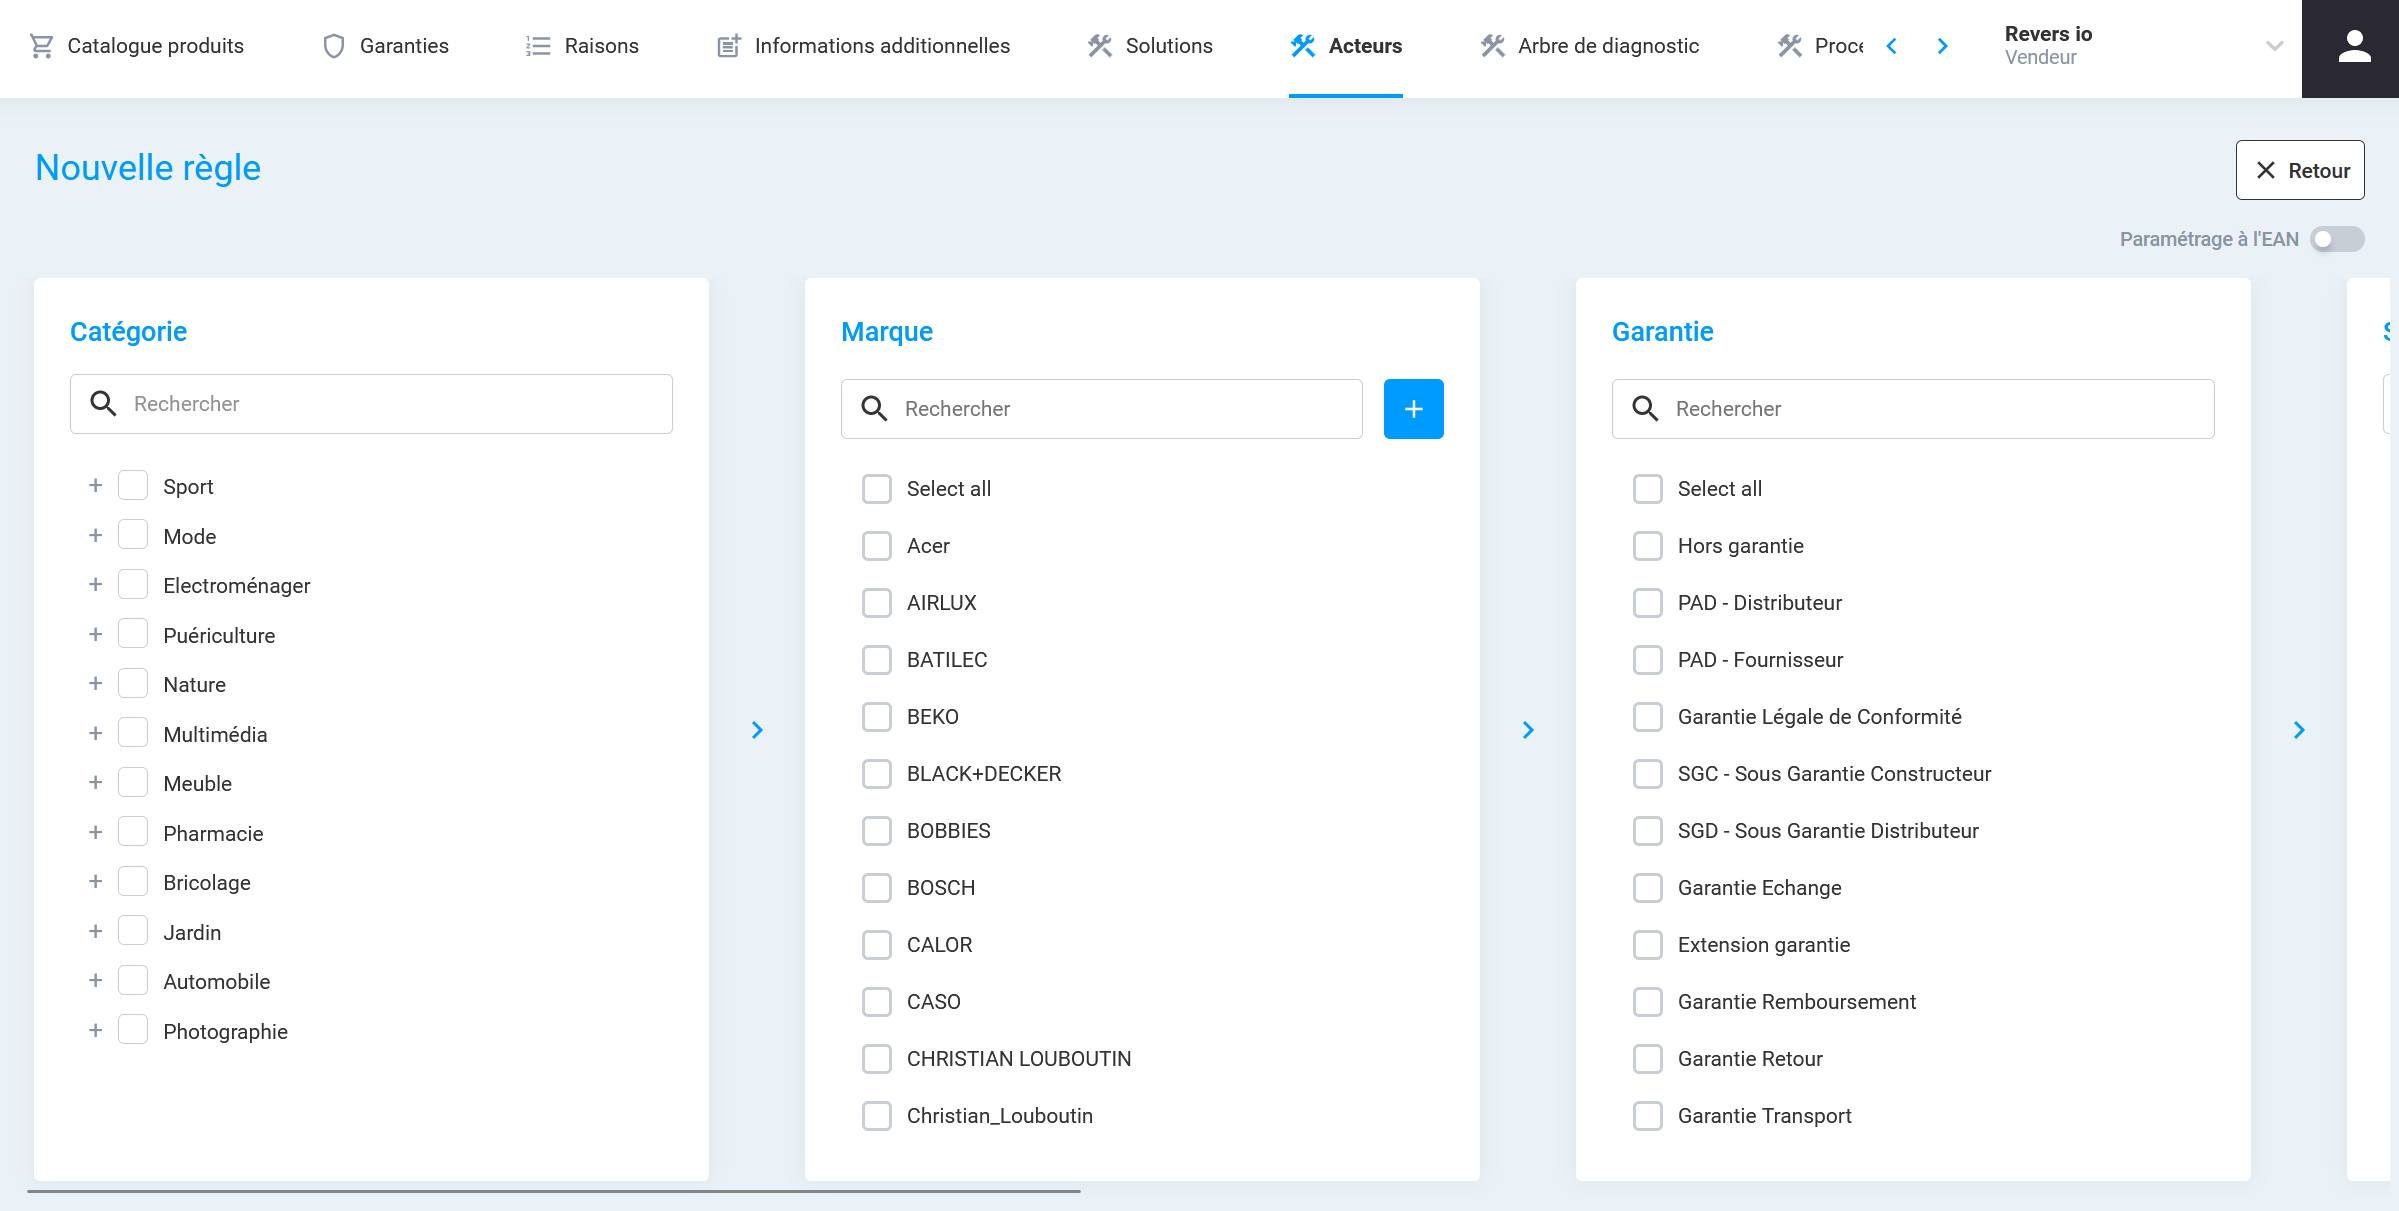This screenshot has width=2399, height=1211.
Task: Tick the Garantie Légale de Conformité checkbox
Action: [1648, 717]
